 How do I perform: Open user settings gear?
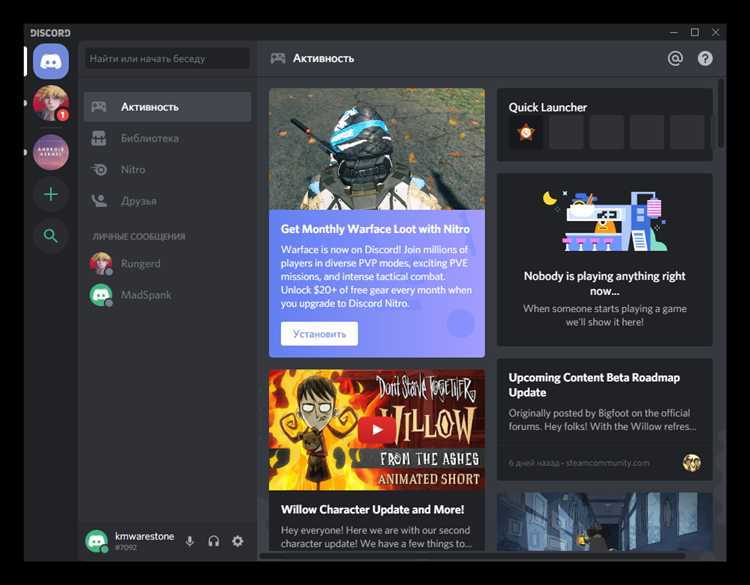pos(238,541)
